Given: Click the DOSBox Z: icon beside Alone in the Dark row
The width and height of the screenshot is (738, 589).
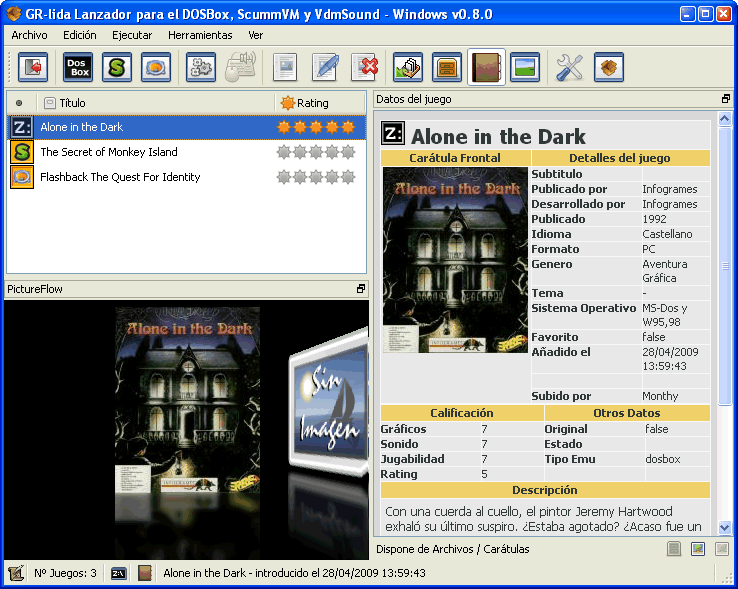Looking at the screenshot, I should click(22, 127).
